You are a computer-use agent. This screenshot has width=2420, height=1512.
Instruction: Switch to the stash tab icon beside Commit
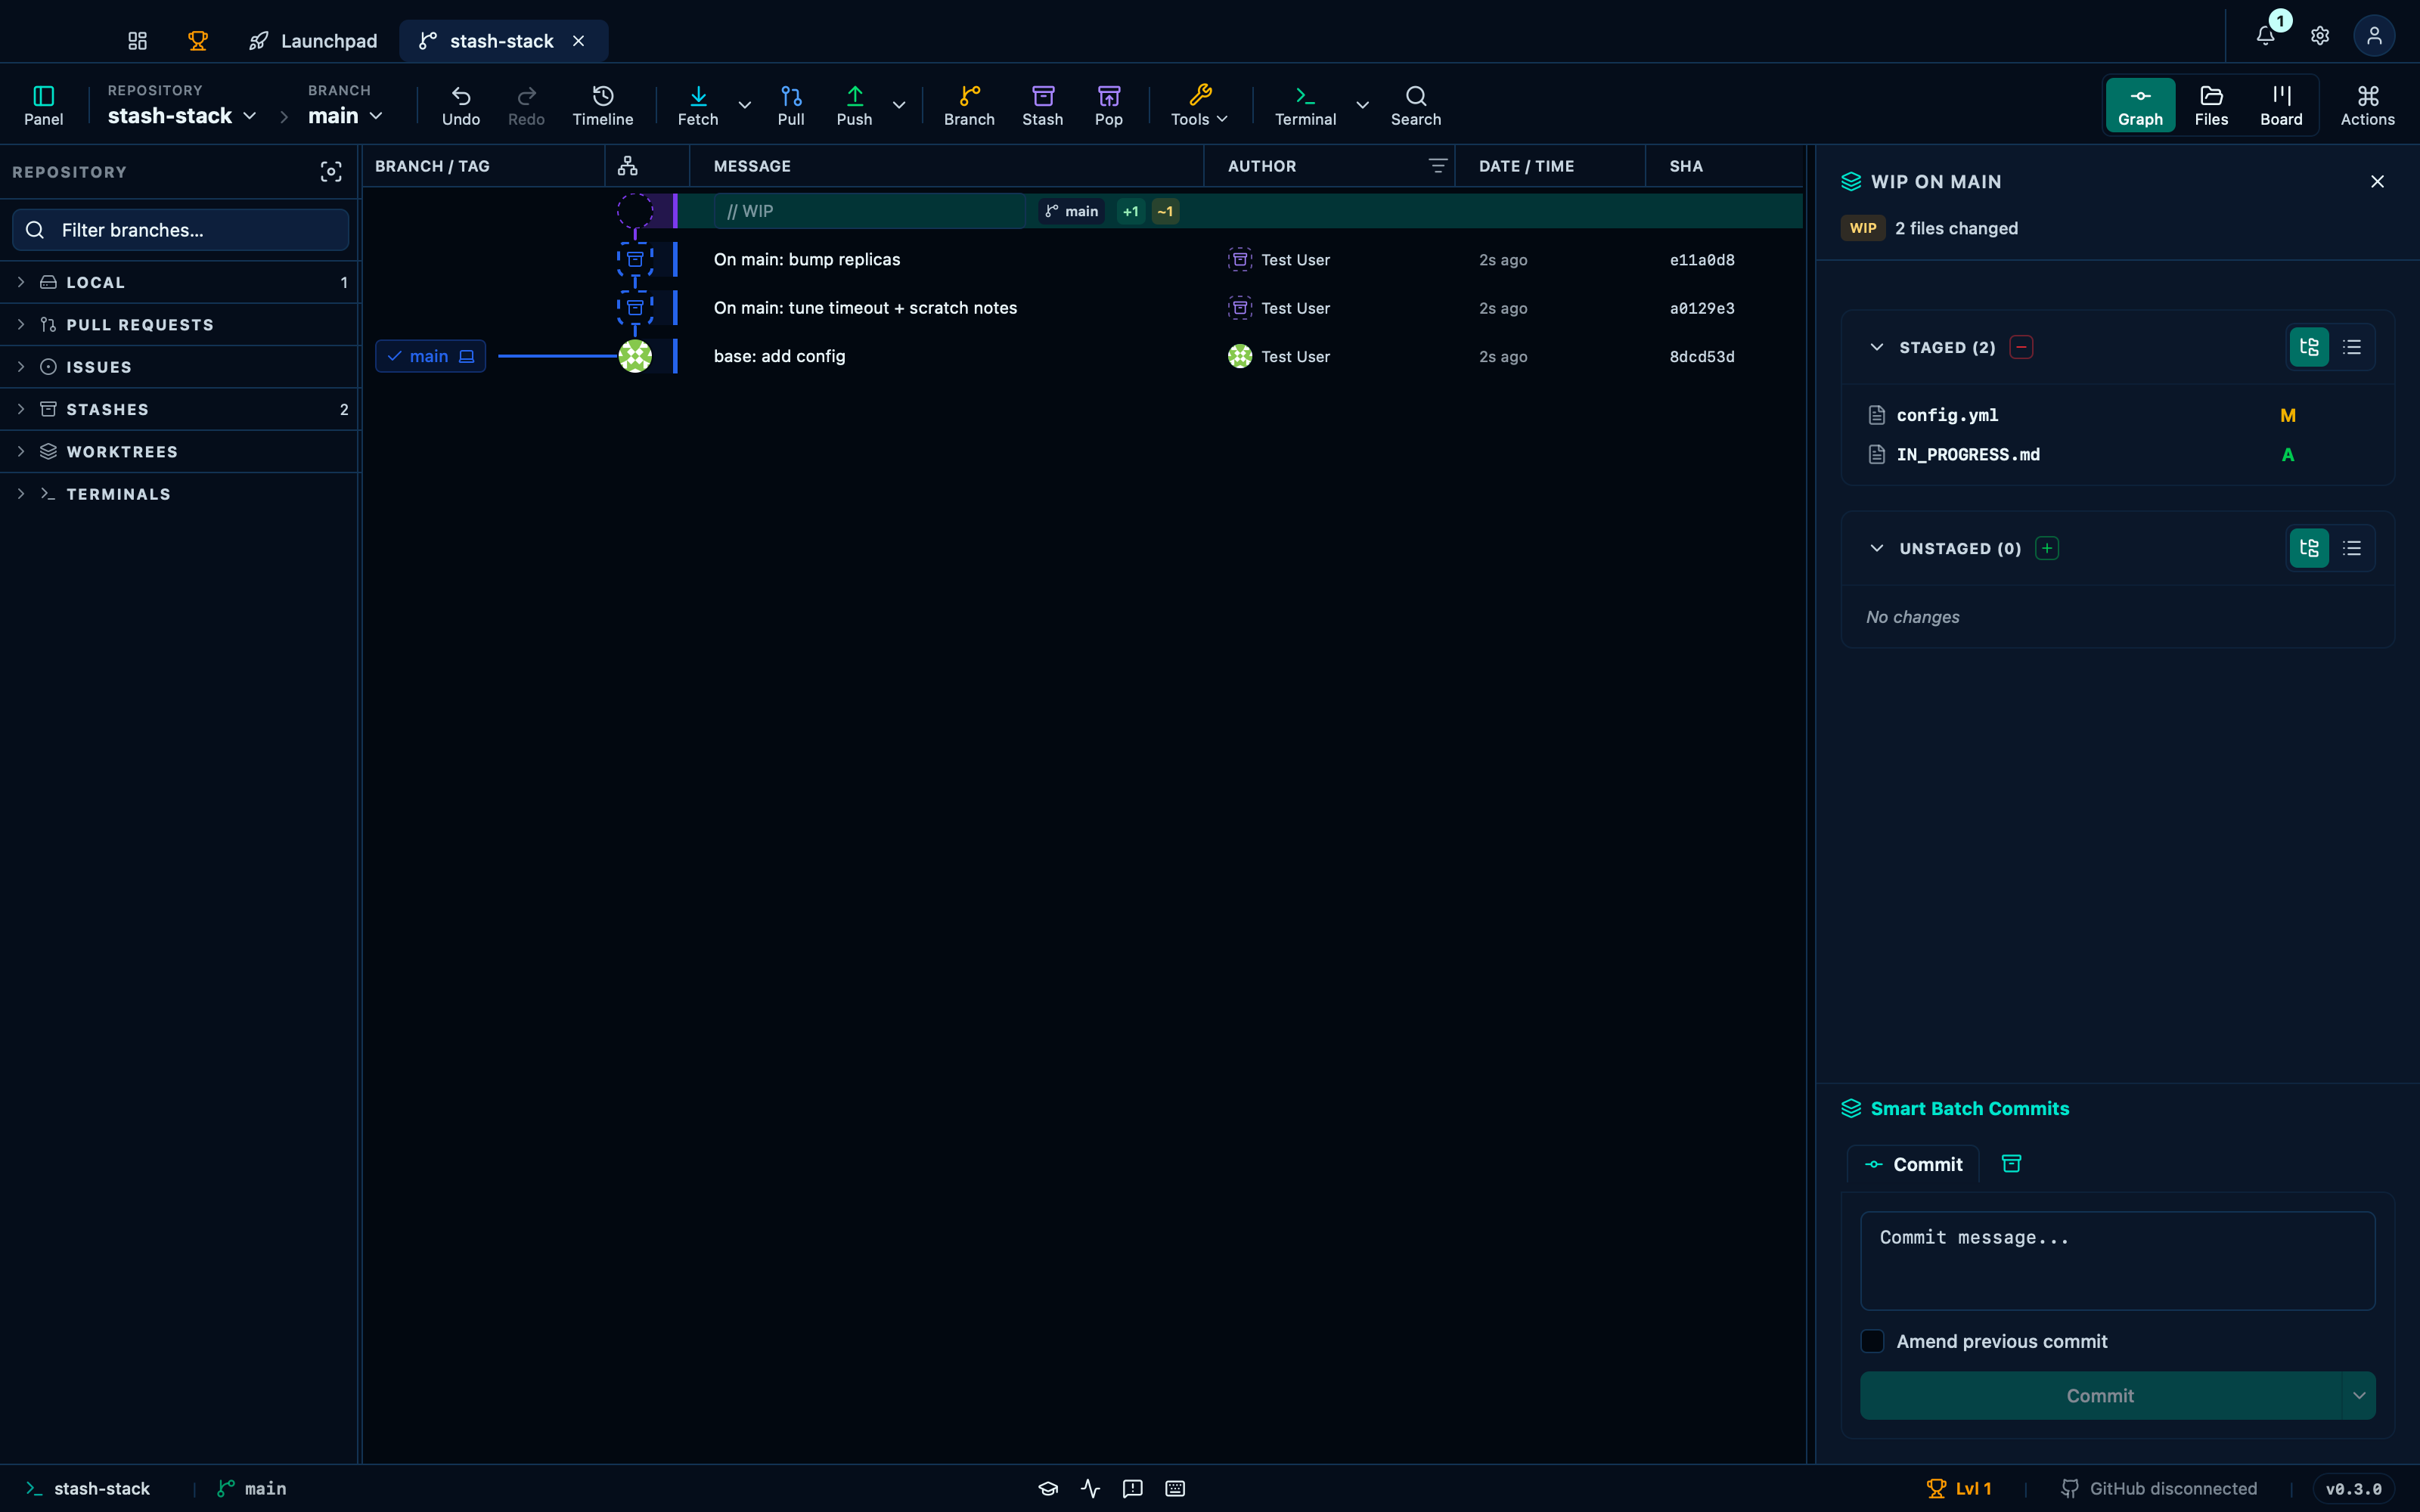click(2011, 1164)
